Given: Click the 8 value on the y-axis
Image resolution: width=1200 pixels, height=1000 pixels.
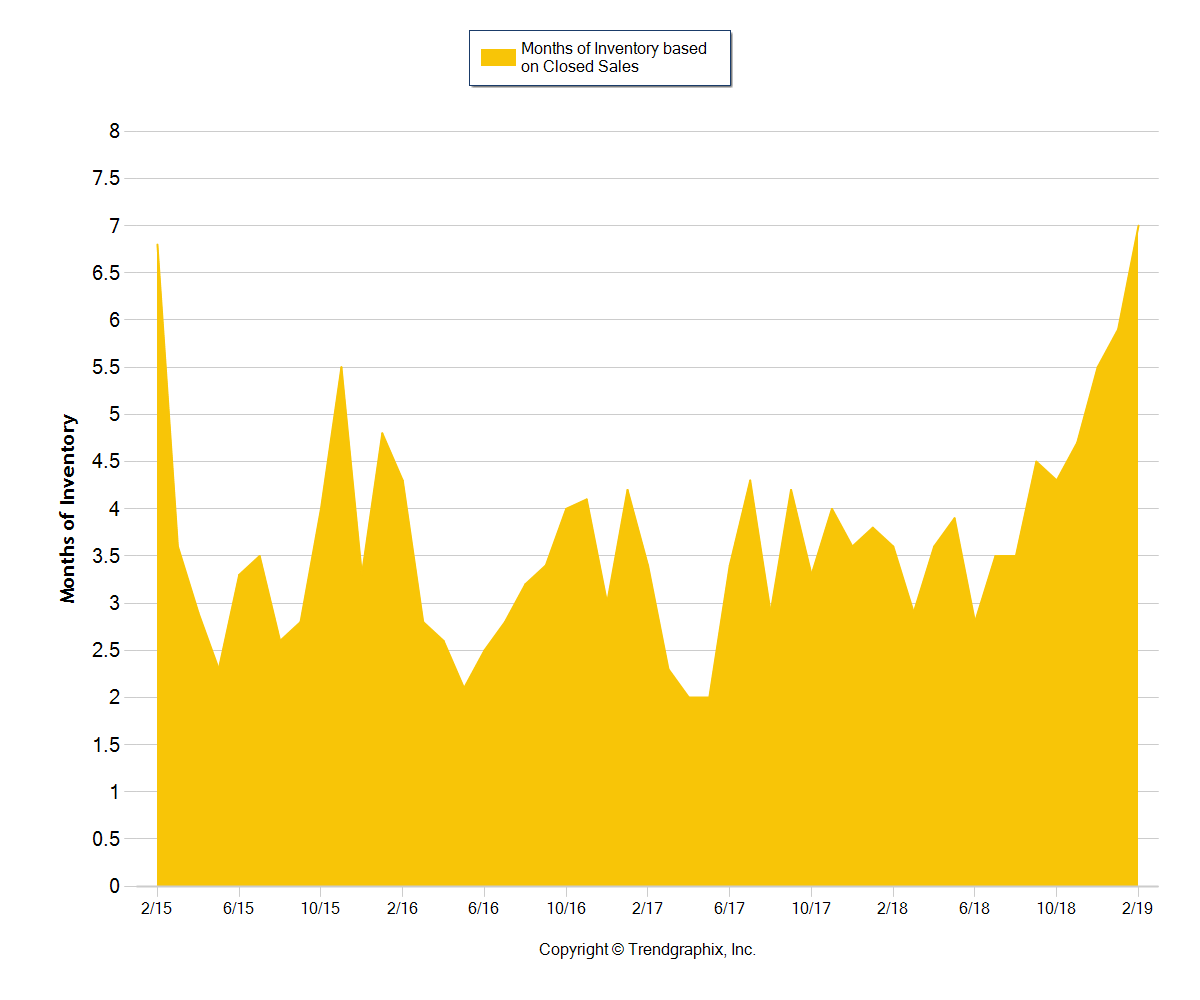Looking at the screenshot, I should 114,131.
